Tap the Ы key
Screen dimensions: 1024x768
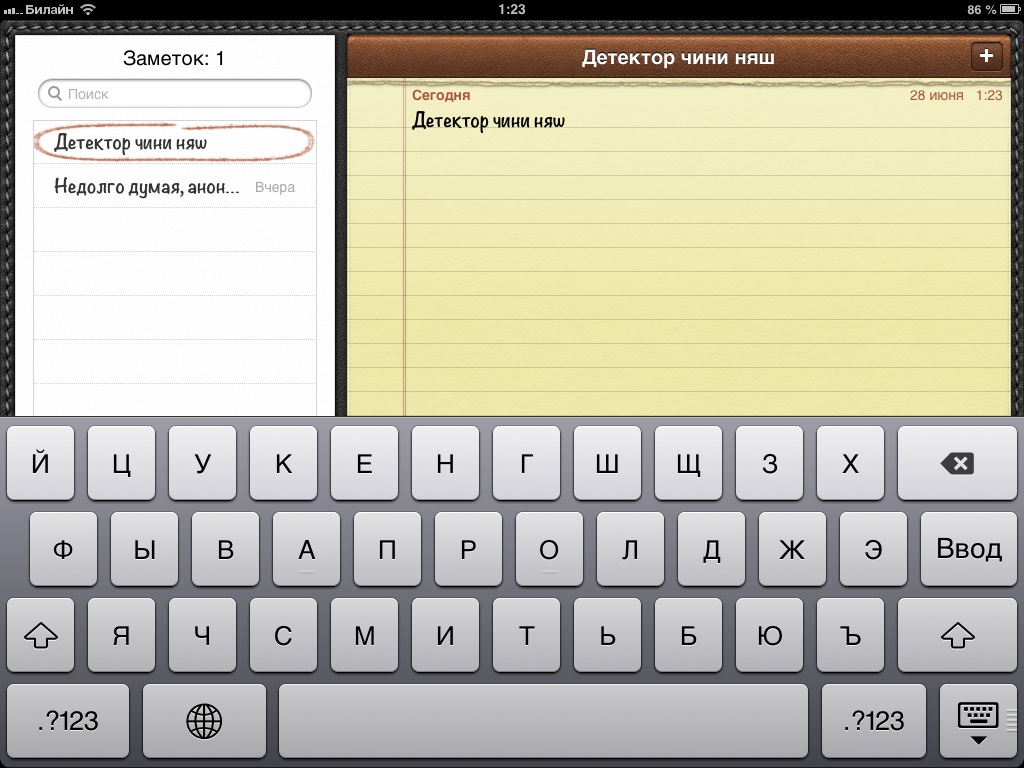pyautogui.click(x=144, y=549)
